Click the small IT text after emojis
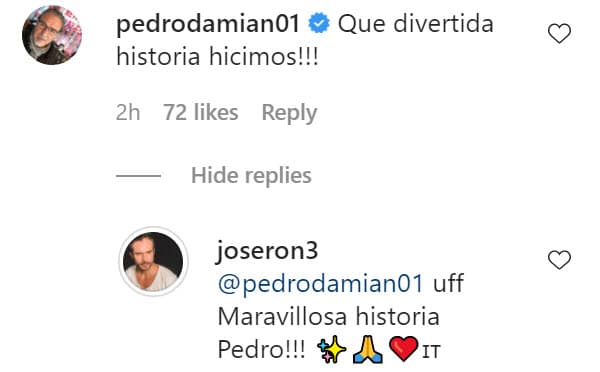This screenshot has height=372, width=600. coord(431,352)
